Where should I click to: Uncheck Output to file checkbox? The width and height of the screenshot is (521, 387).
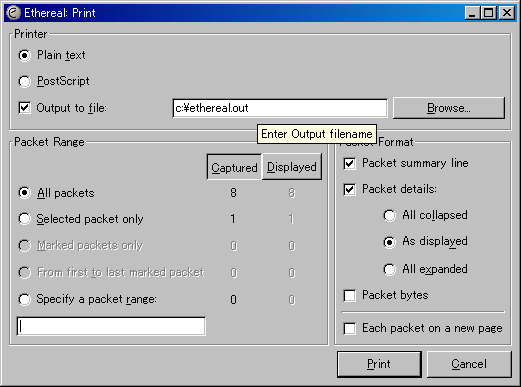[25, 108]
